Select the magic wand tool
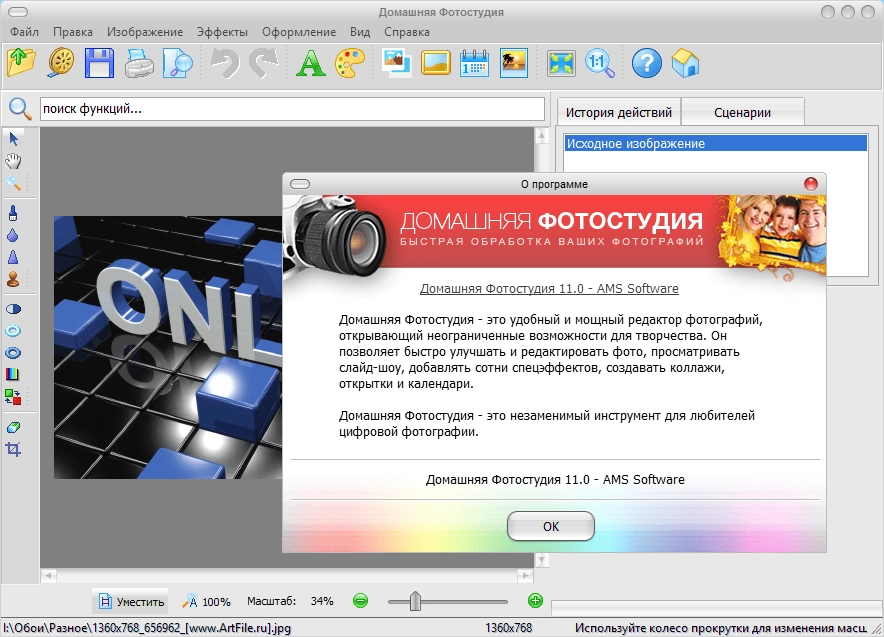 click(14, 183)
